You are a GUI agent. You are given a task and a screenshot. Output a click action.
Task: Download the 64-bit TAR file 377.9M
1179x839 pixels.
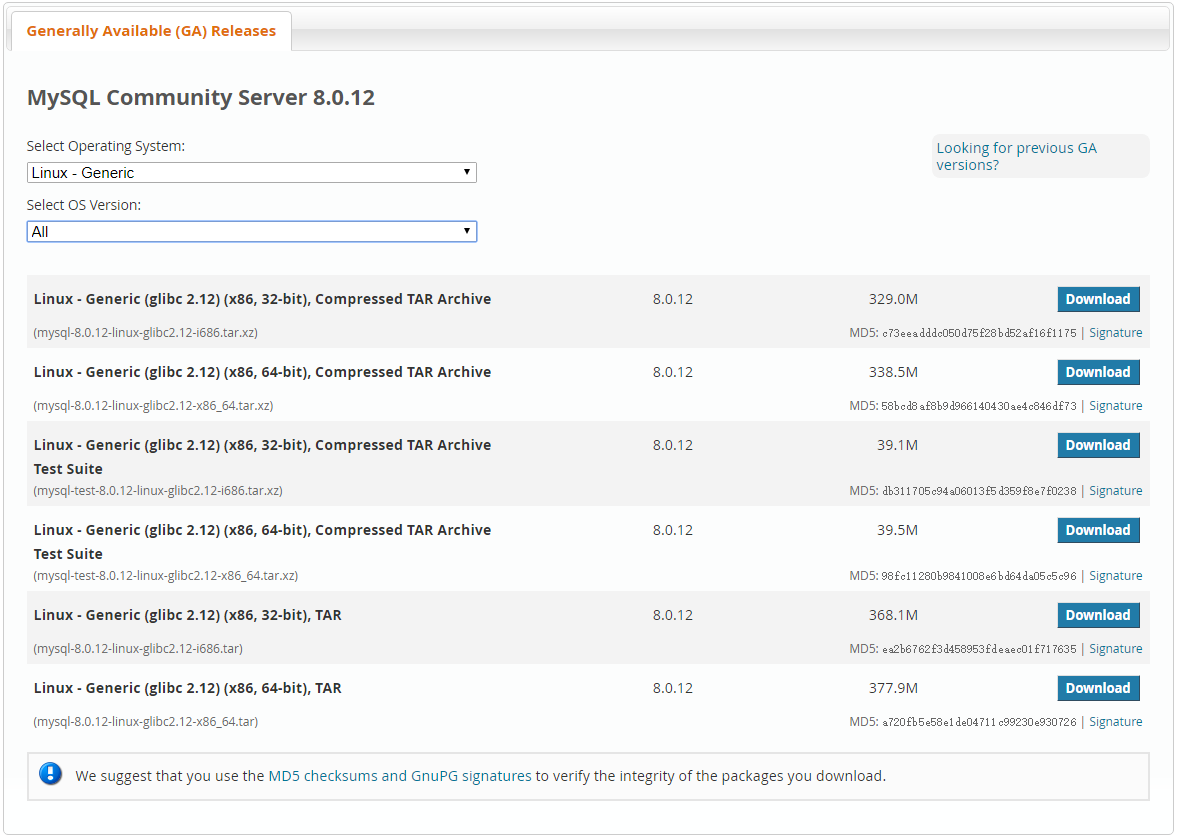tap(1098, 688)
